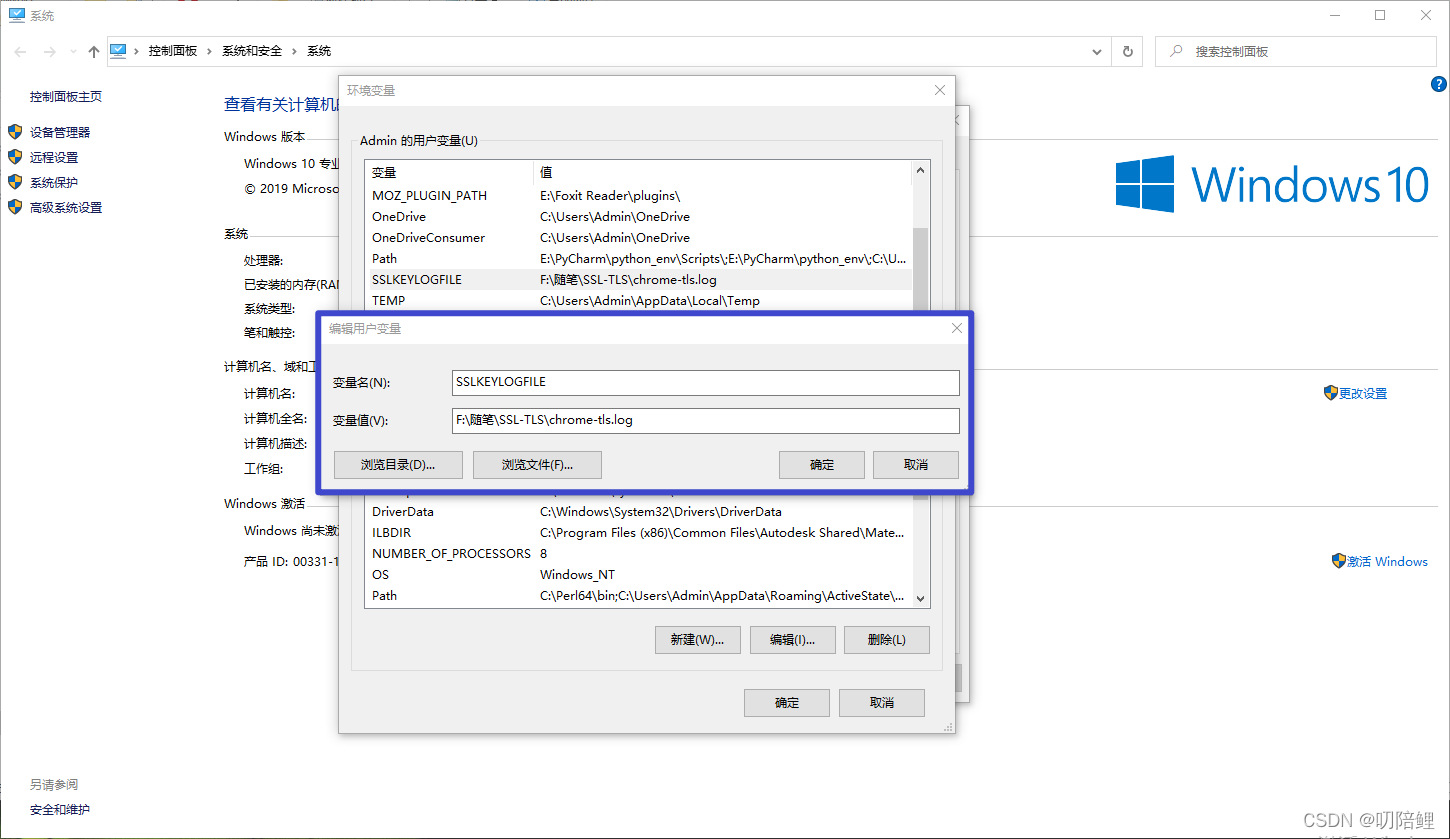Select the OS Windows_NT variable row
The image size is (1450, 839).
point(638,575)
